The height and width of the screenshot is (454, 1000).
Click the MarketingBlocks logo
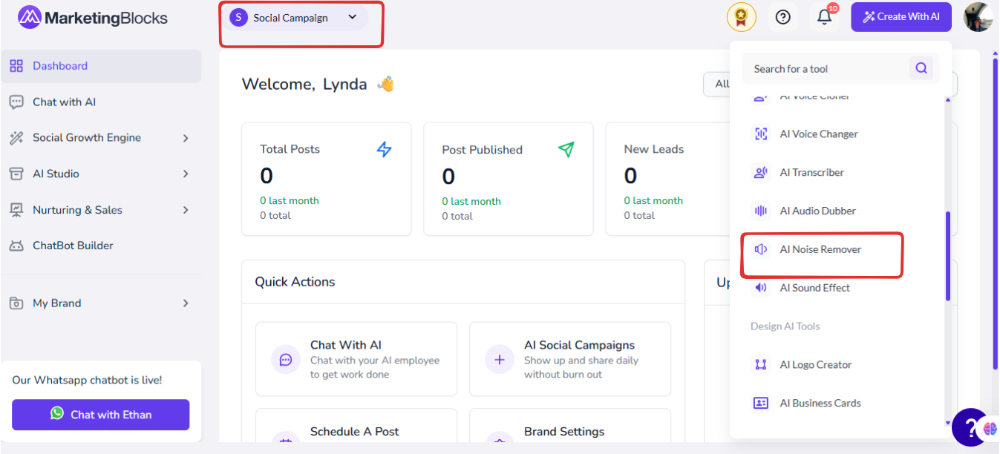(92, 18)
